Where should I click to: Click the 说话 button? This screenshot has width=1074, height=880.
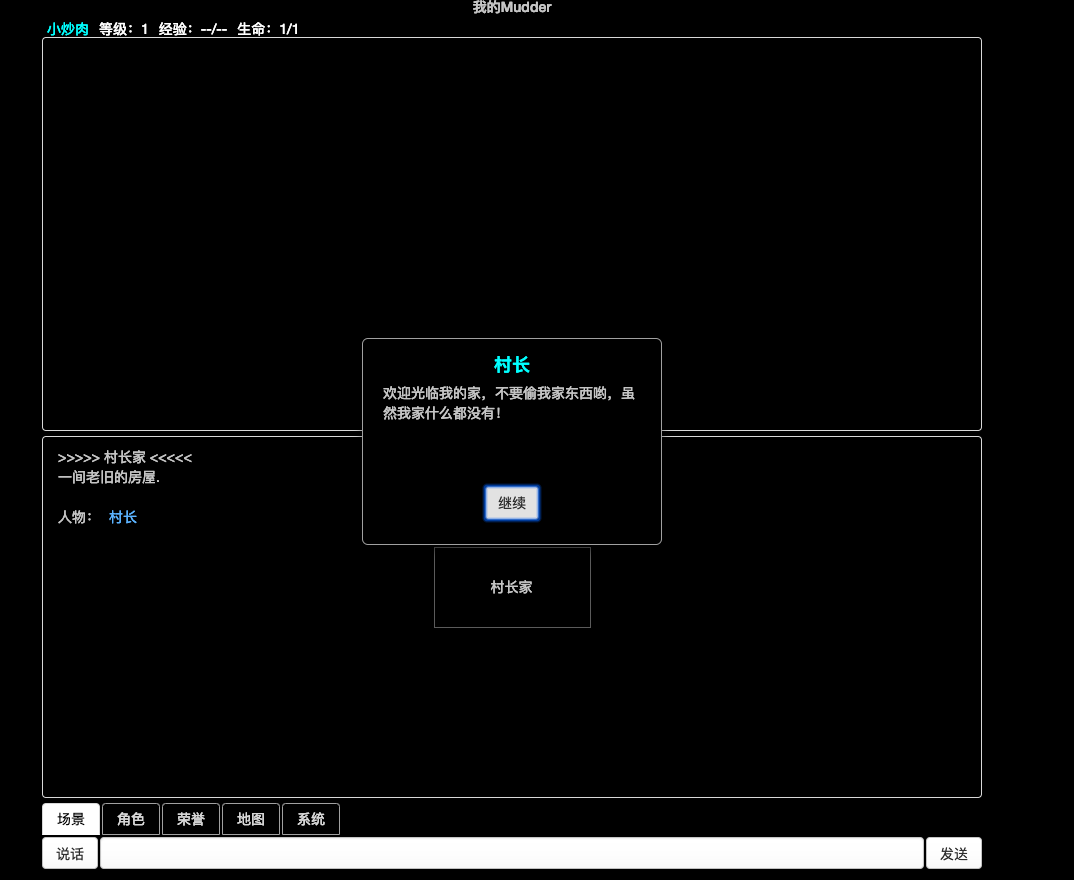pyautogui.click(x=70, y=853)
